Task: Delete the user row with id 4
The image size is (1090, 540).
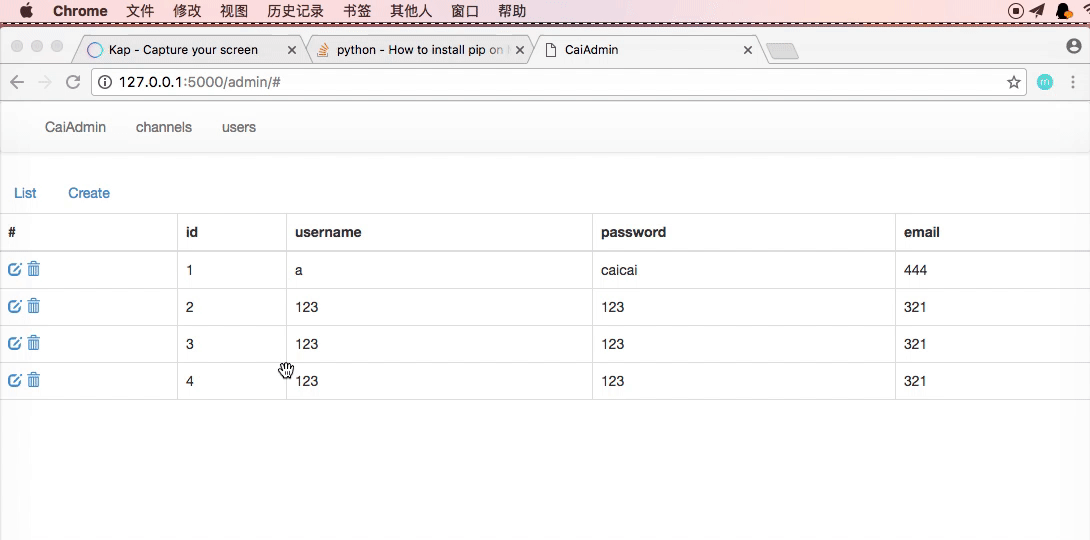Action: coord(33,379)
